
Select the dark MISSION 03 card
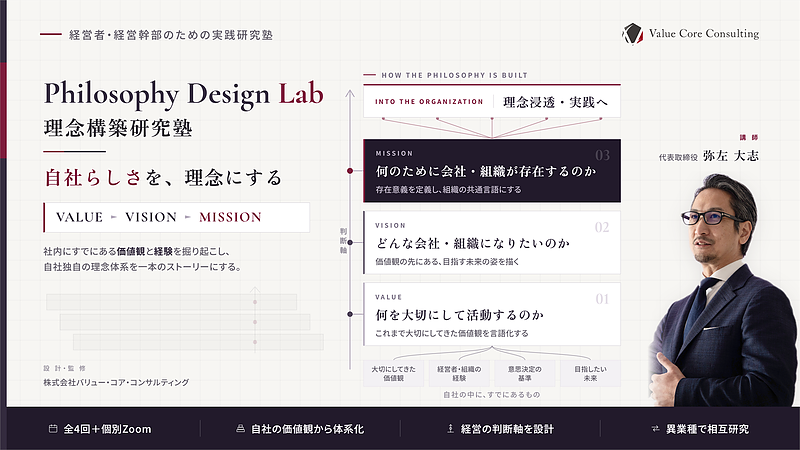[492, 170]
